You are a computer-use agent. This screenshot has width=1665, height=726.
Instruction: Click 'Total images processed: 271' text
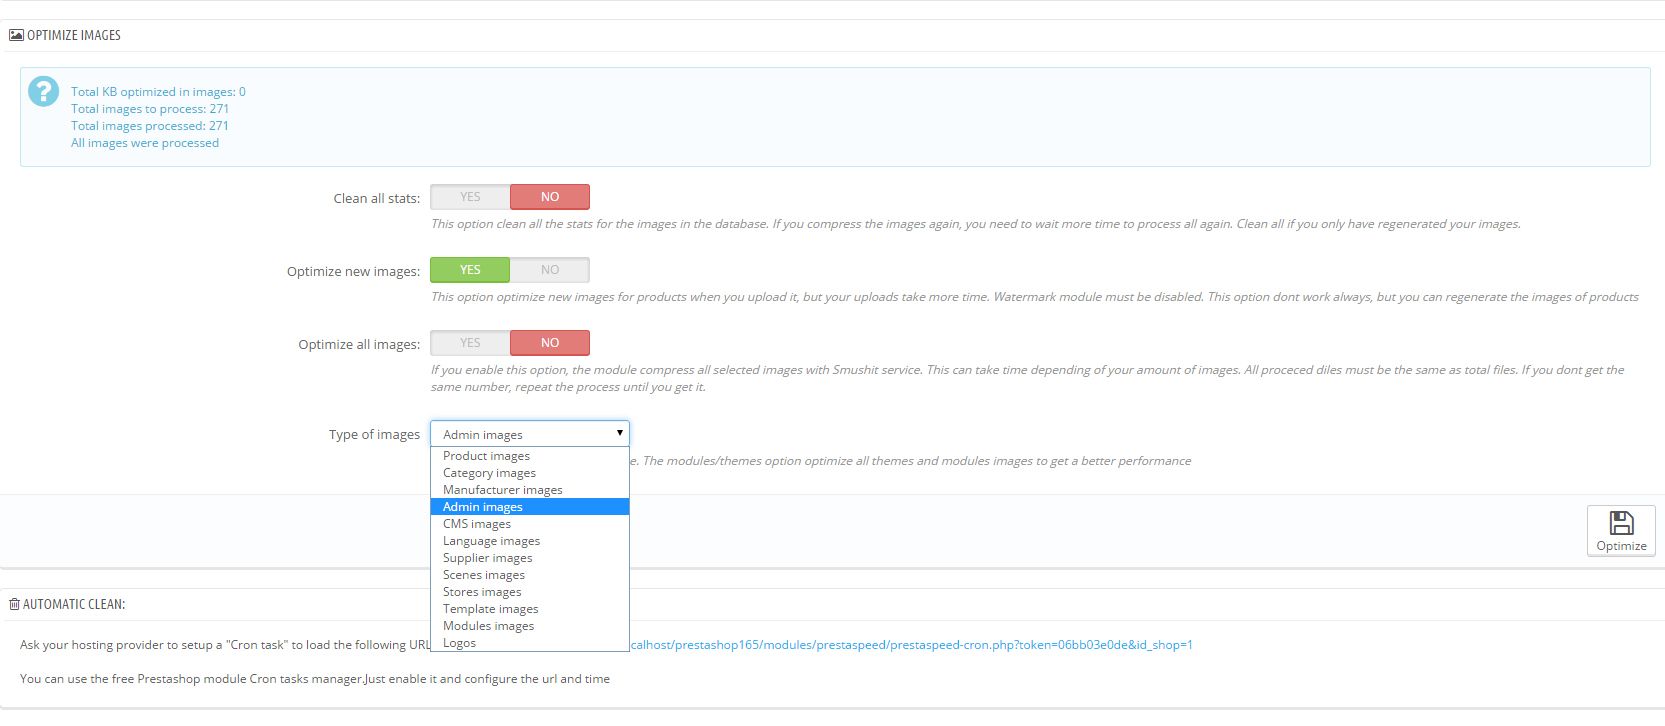click(x=150, y=126)
